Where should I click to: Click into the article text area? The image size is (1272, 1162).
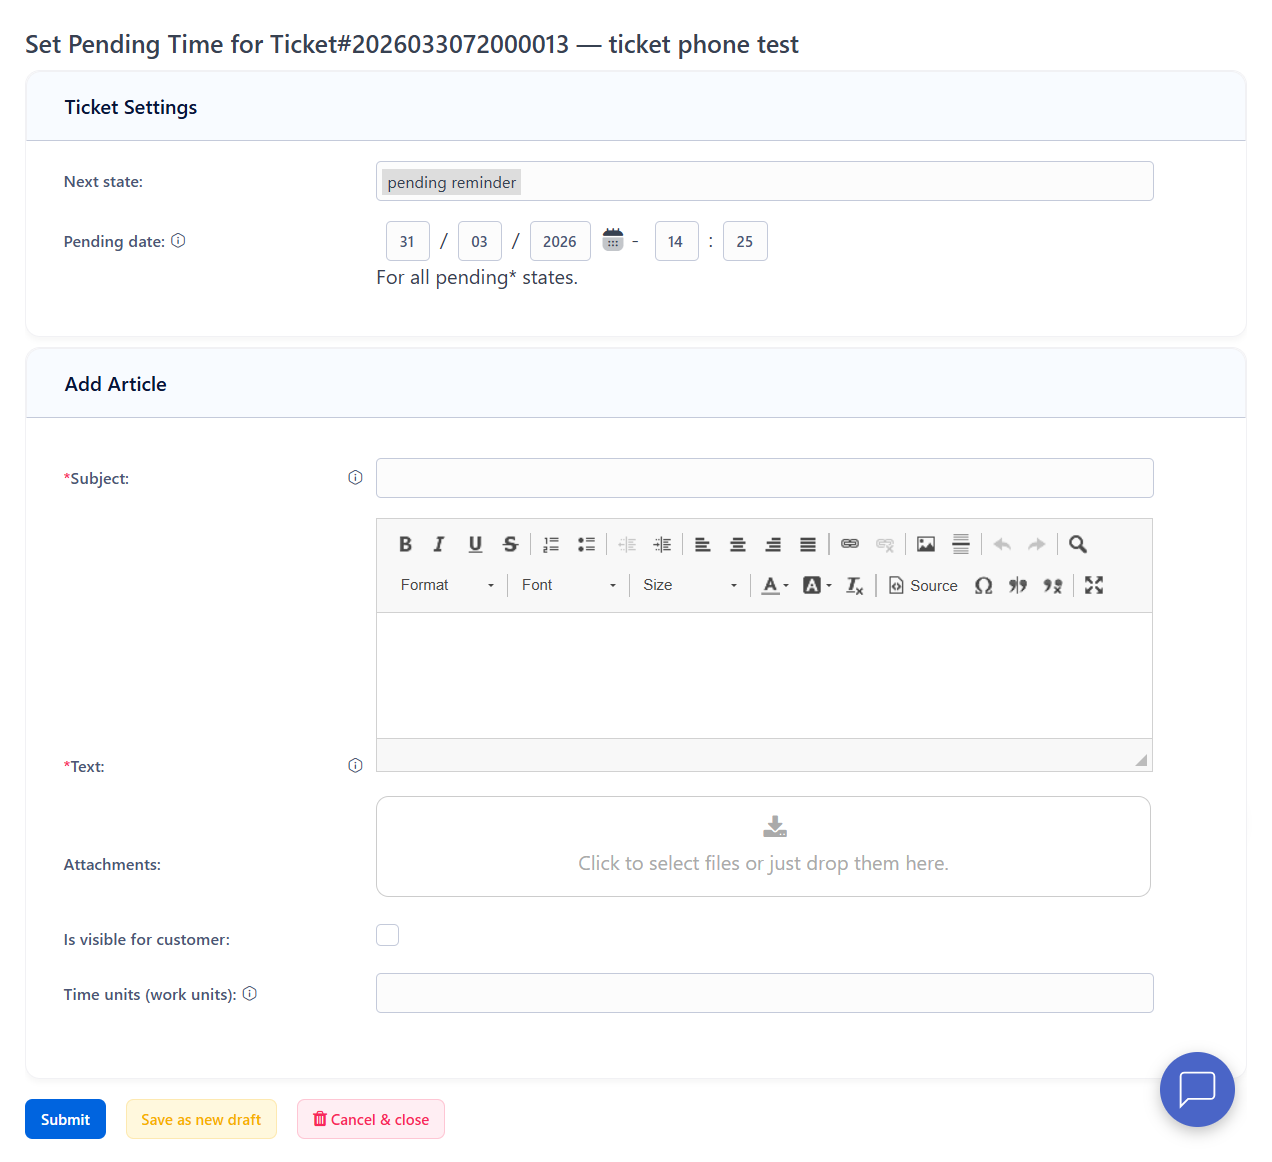[x=765, y=676]
